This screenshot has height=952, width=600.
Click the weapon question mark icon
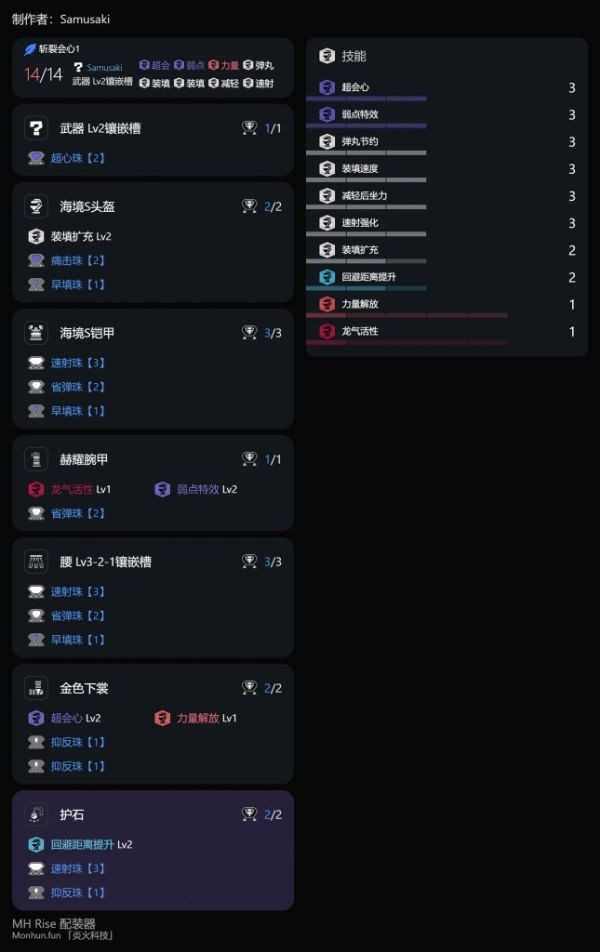(36, 128)
